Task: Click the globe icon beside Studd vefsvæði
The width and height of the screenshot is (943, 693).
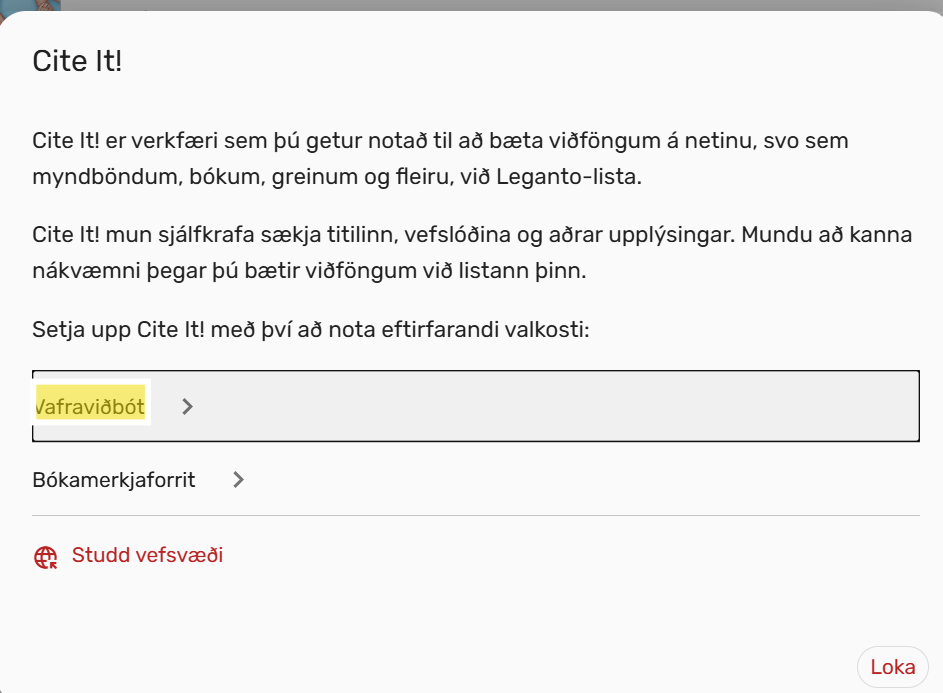Action: (x=46, y=557)
